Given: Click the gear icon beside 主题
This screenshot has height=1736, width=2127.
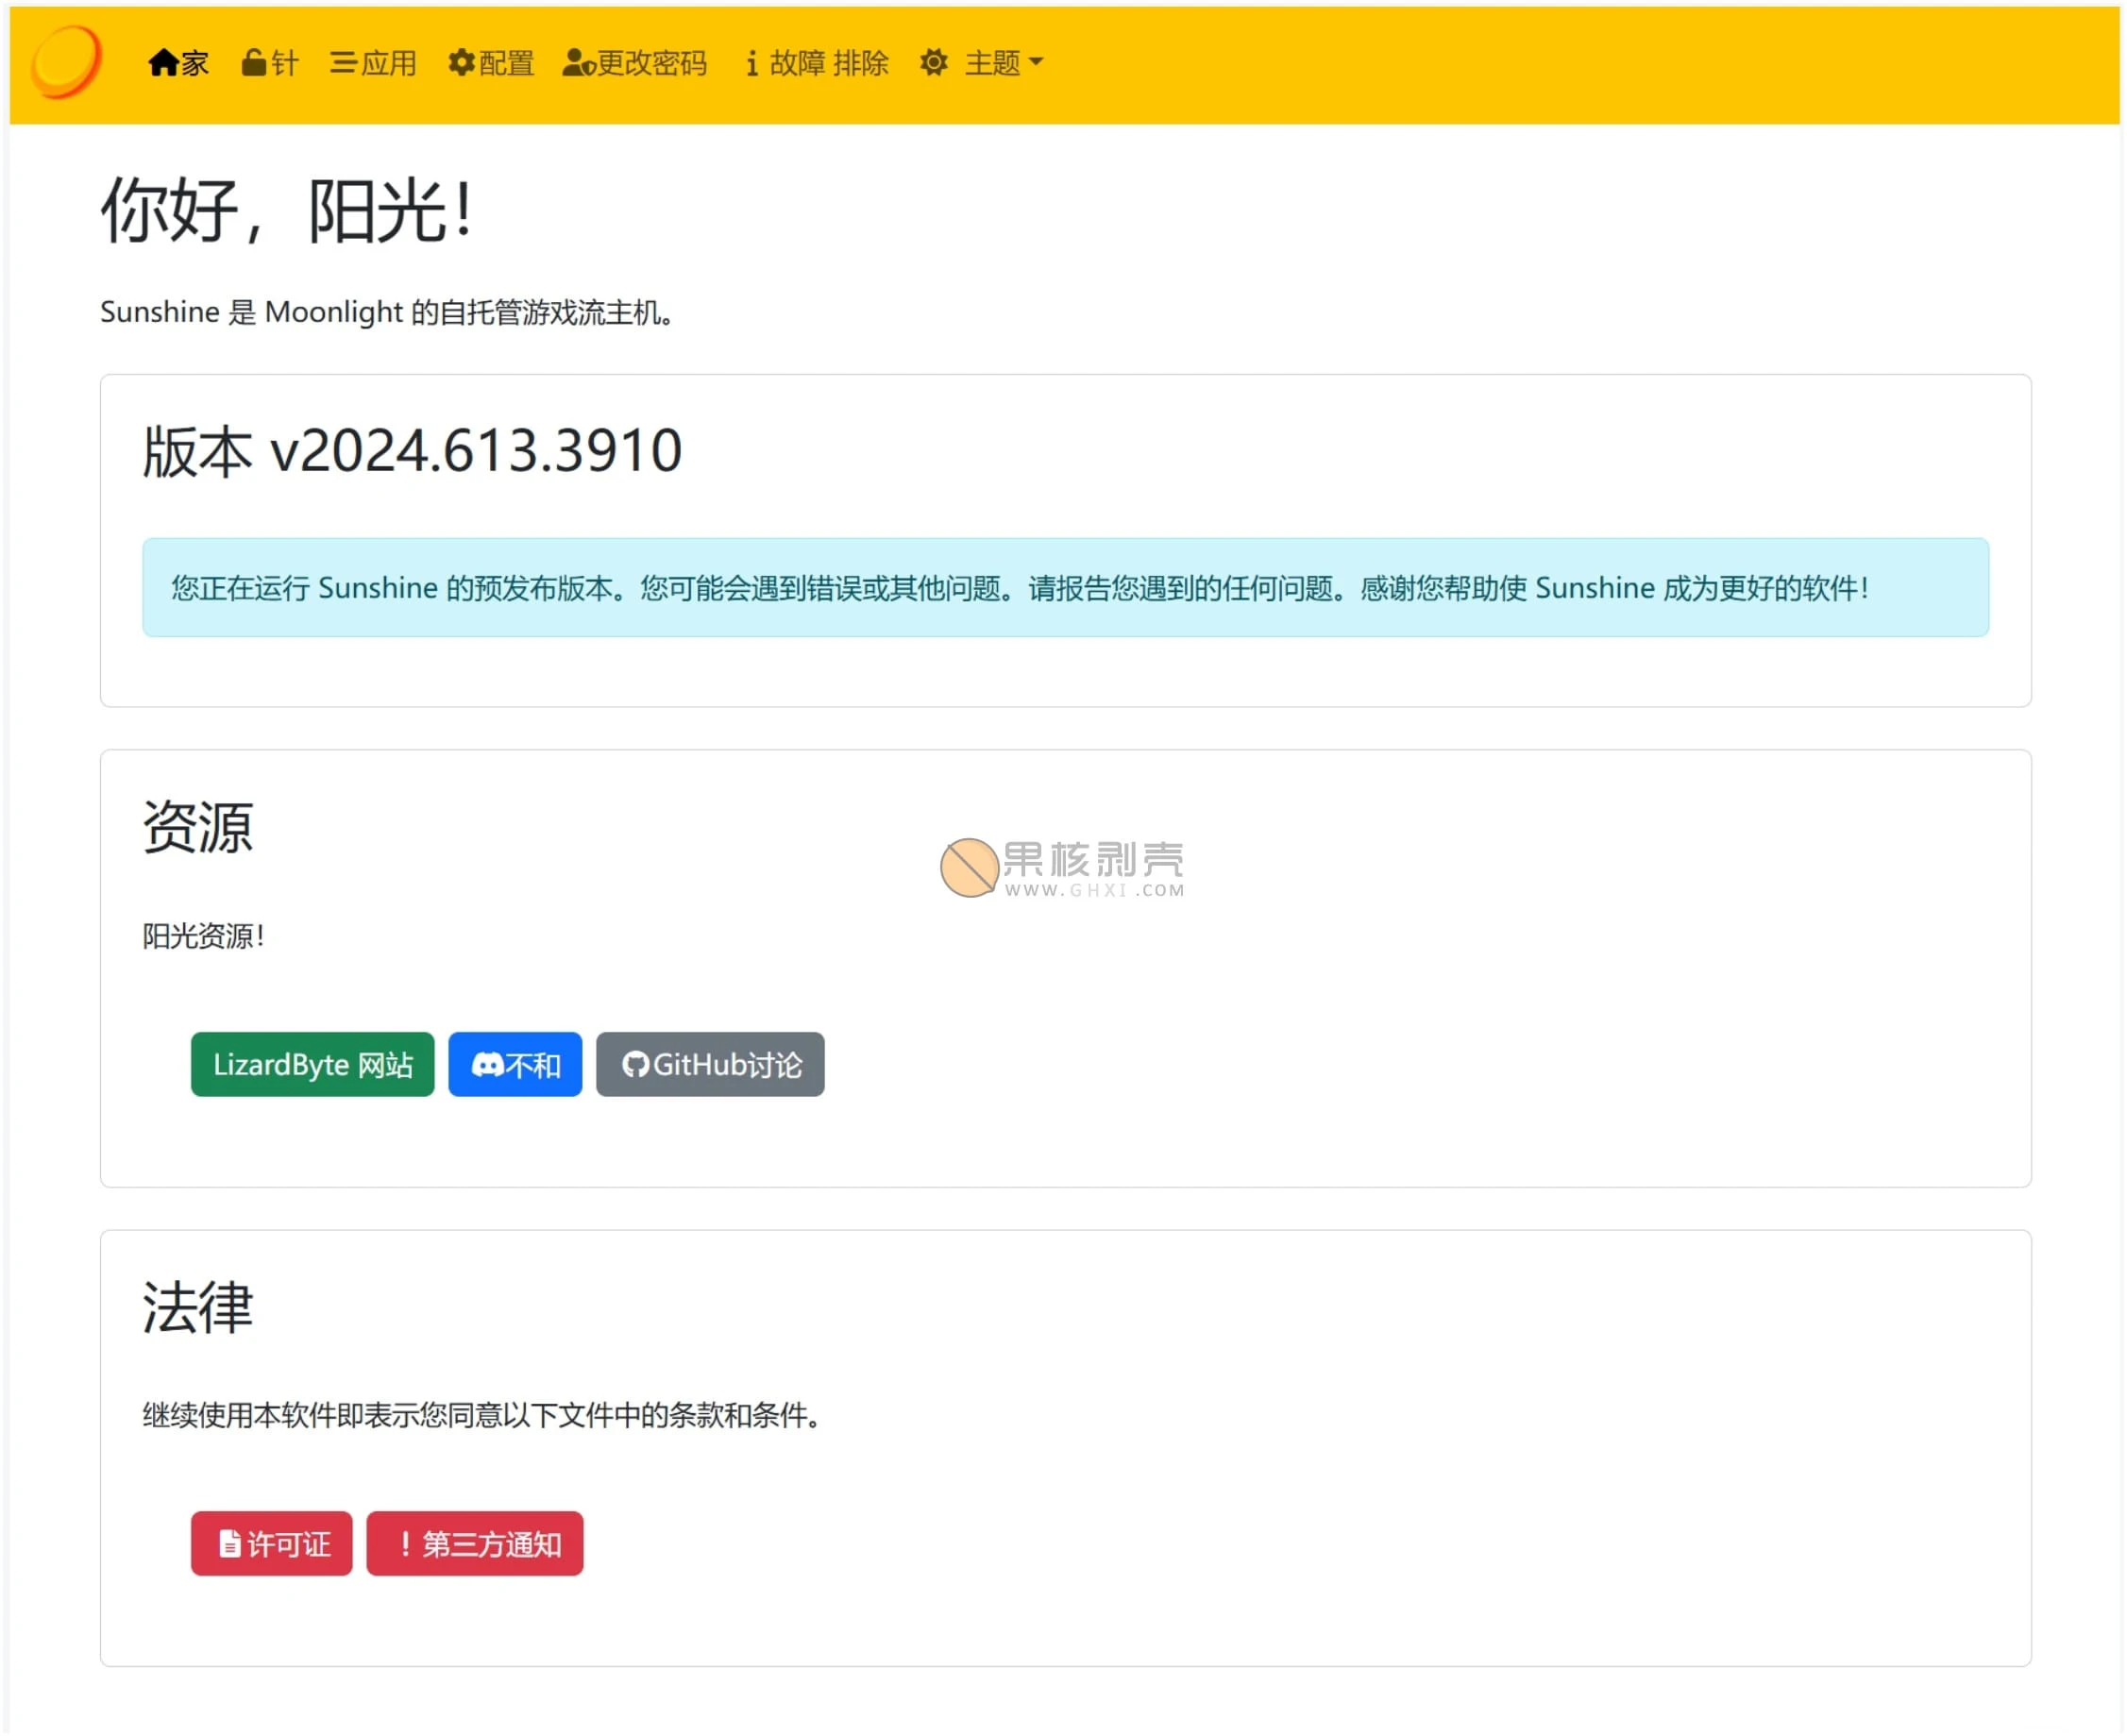Looking at the screenshot, I should pos(934,62).
